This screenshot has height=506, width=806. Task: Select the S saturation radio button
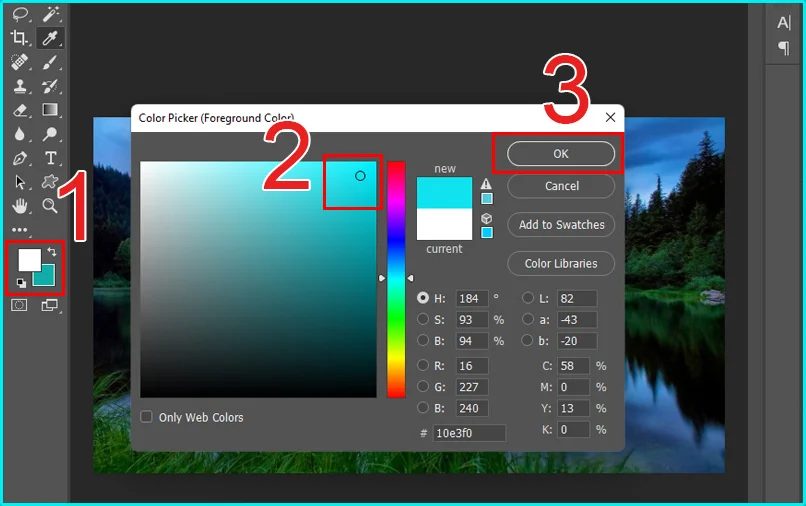pos(423,319)
